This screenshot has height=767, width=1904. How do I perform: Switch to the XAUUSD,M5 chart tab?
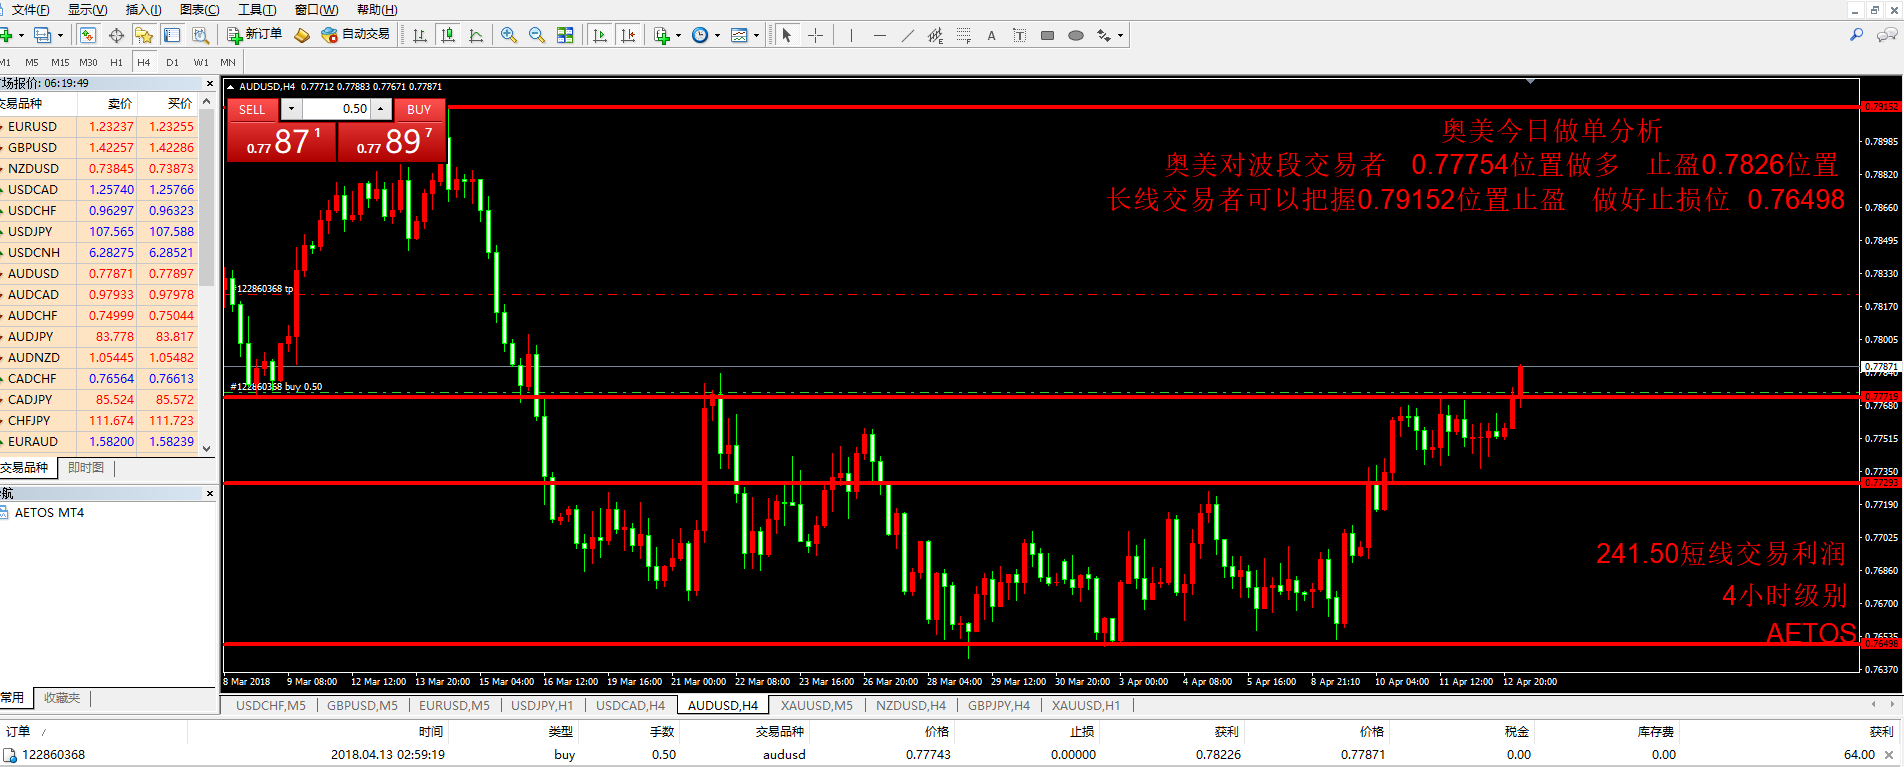click(x=816, y=705)
